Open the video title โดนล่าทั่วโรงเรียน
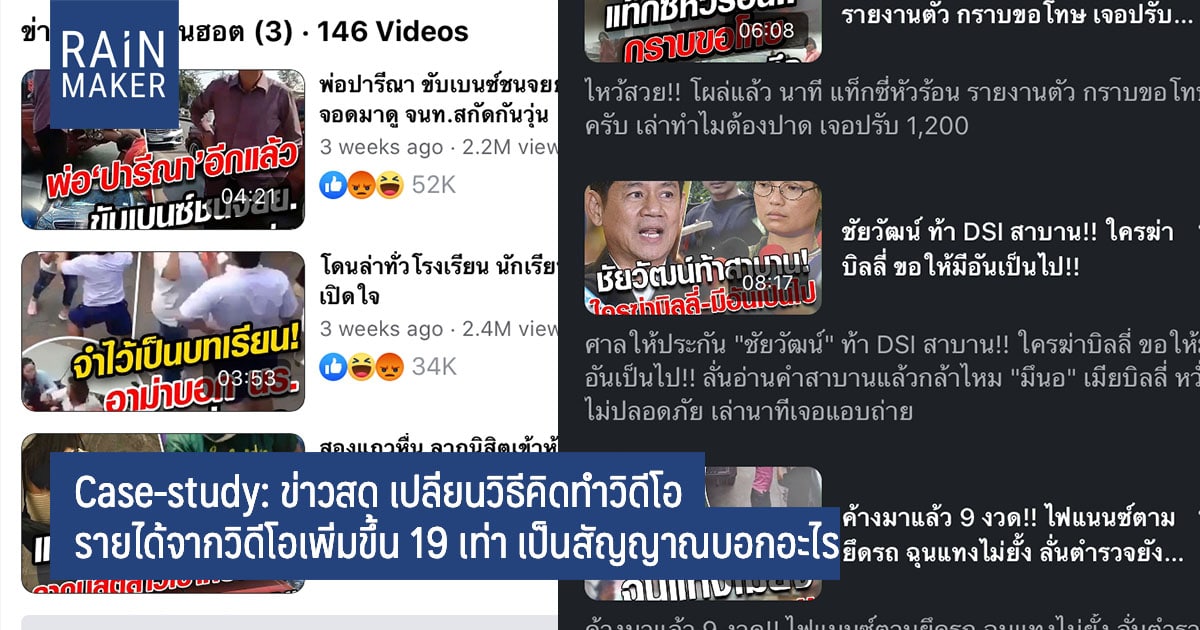 (x=438, y=281)
